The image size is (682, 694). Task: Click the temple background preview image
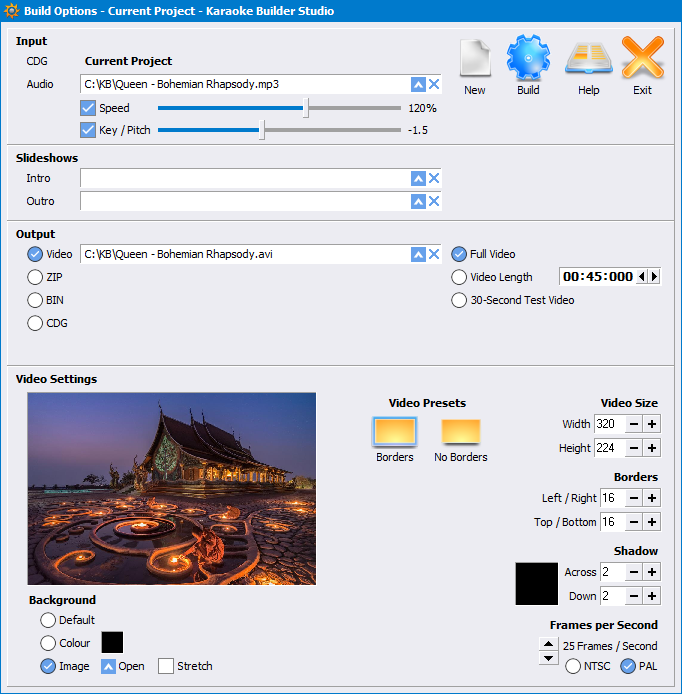point(172,489)
